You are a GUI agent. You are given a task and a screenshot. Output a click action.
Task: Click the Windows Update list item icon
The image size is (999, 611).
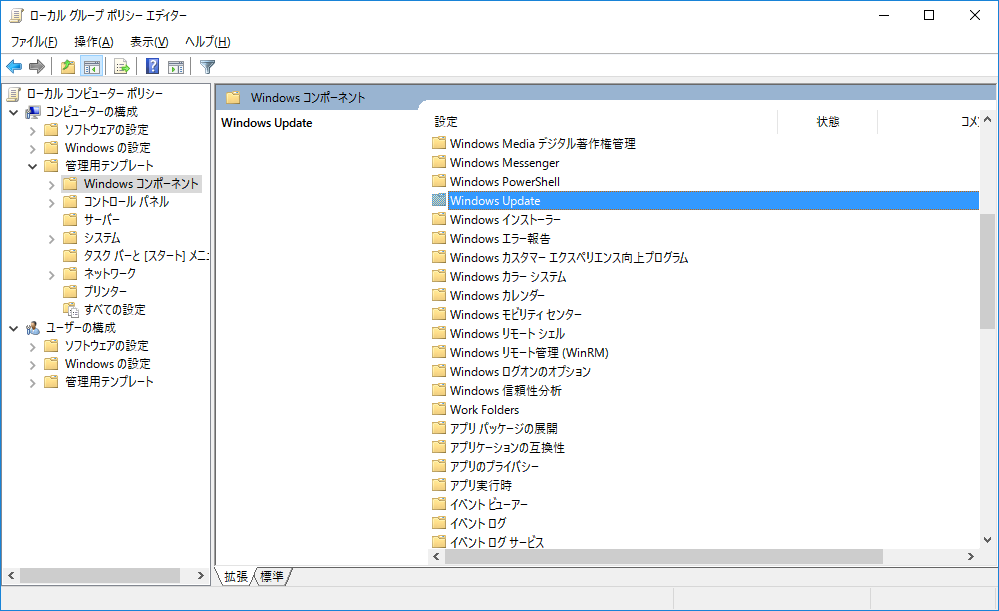tap(439, 200)
